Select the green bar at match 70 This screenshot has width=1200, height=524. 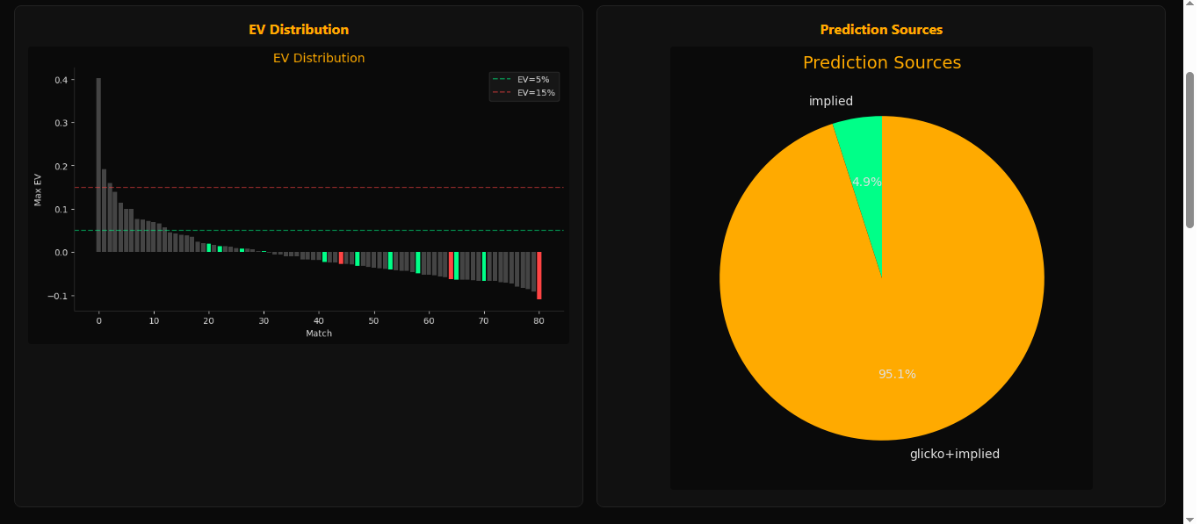click(x=484, y=266)
